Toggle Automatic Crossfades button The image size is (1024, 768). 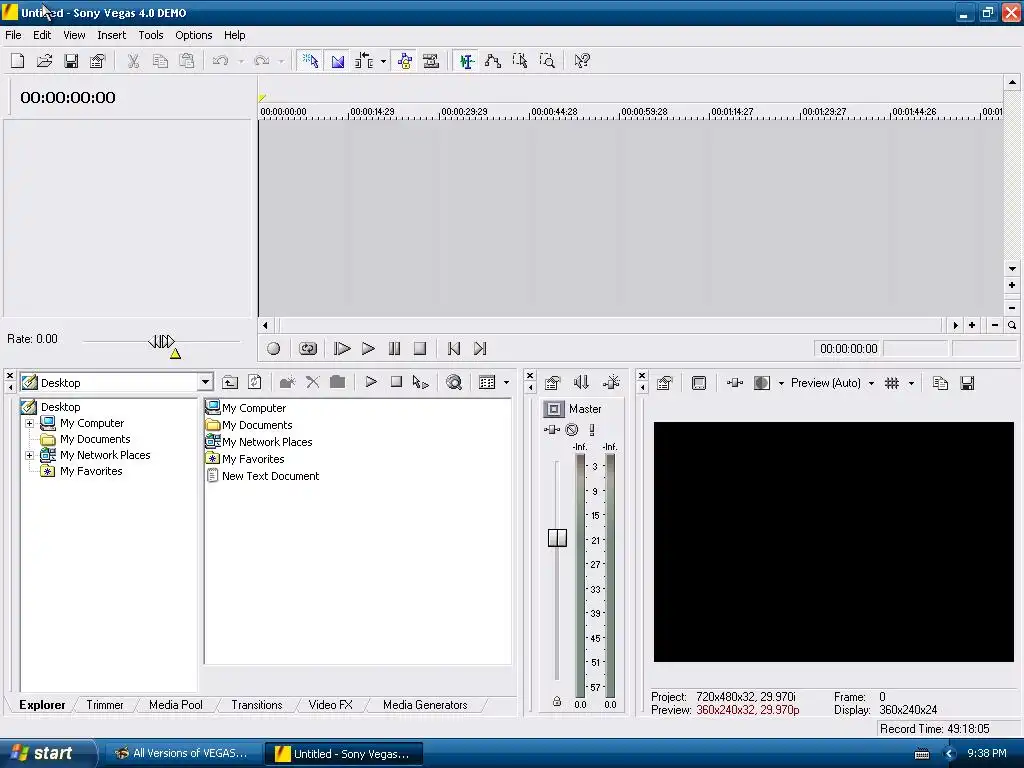point(338,61)
